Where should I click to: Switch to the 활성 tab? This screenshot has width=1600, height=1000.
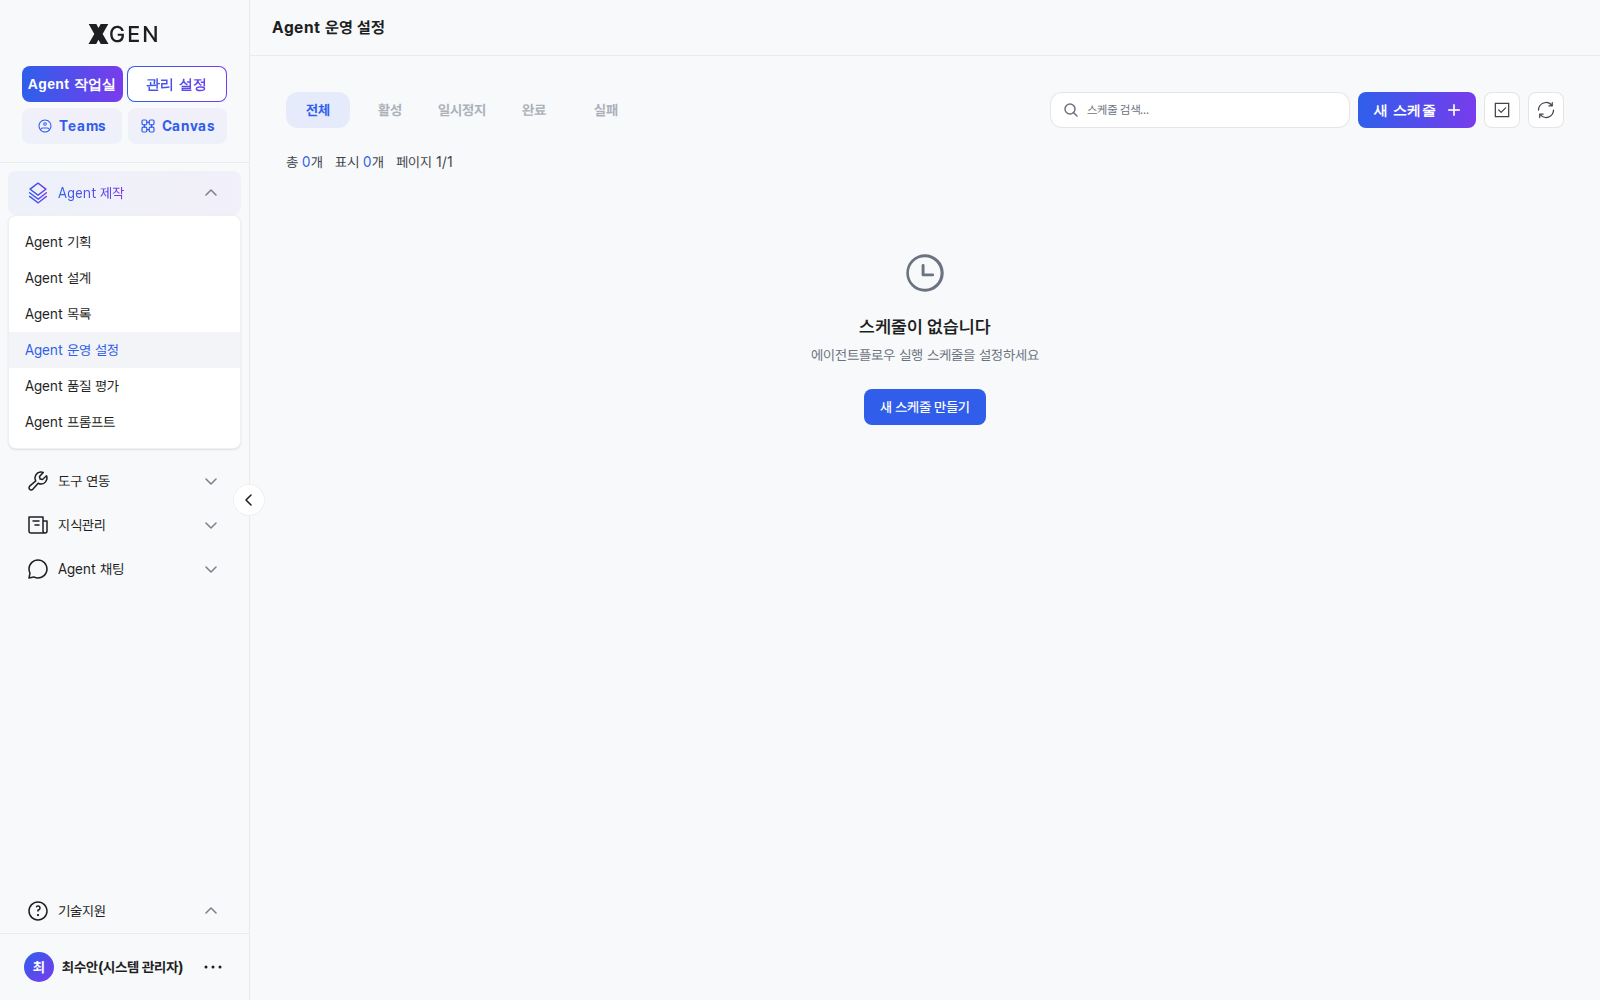tap(390, 110)
